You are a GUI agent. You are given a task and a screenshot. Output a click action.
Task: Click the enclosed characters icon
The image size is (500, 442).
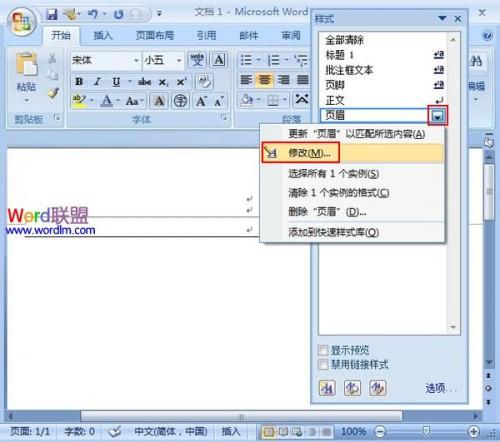[x=180, y=100]
